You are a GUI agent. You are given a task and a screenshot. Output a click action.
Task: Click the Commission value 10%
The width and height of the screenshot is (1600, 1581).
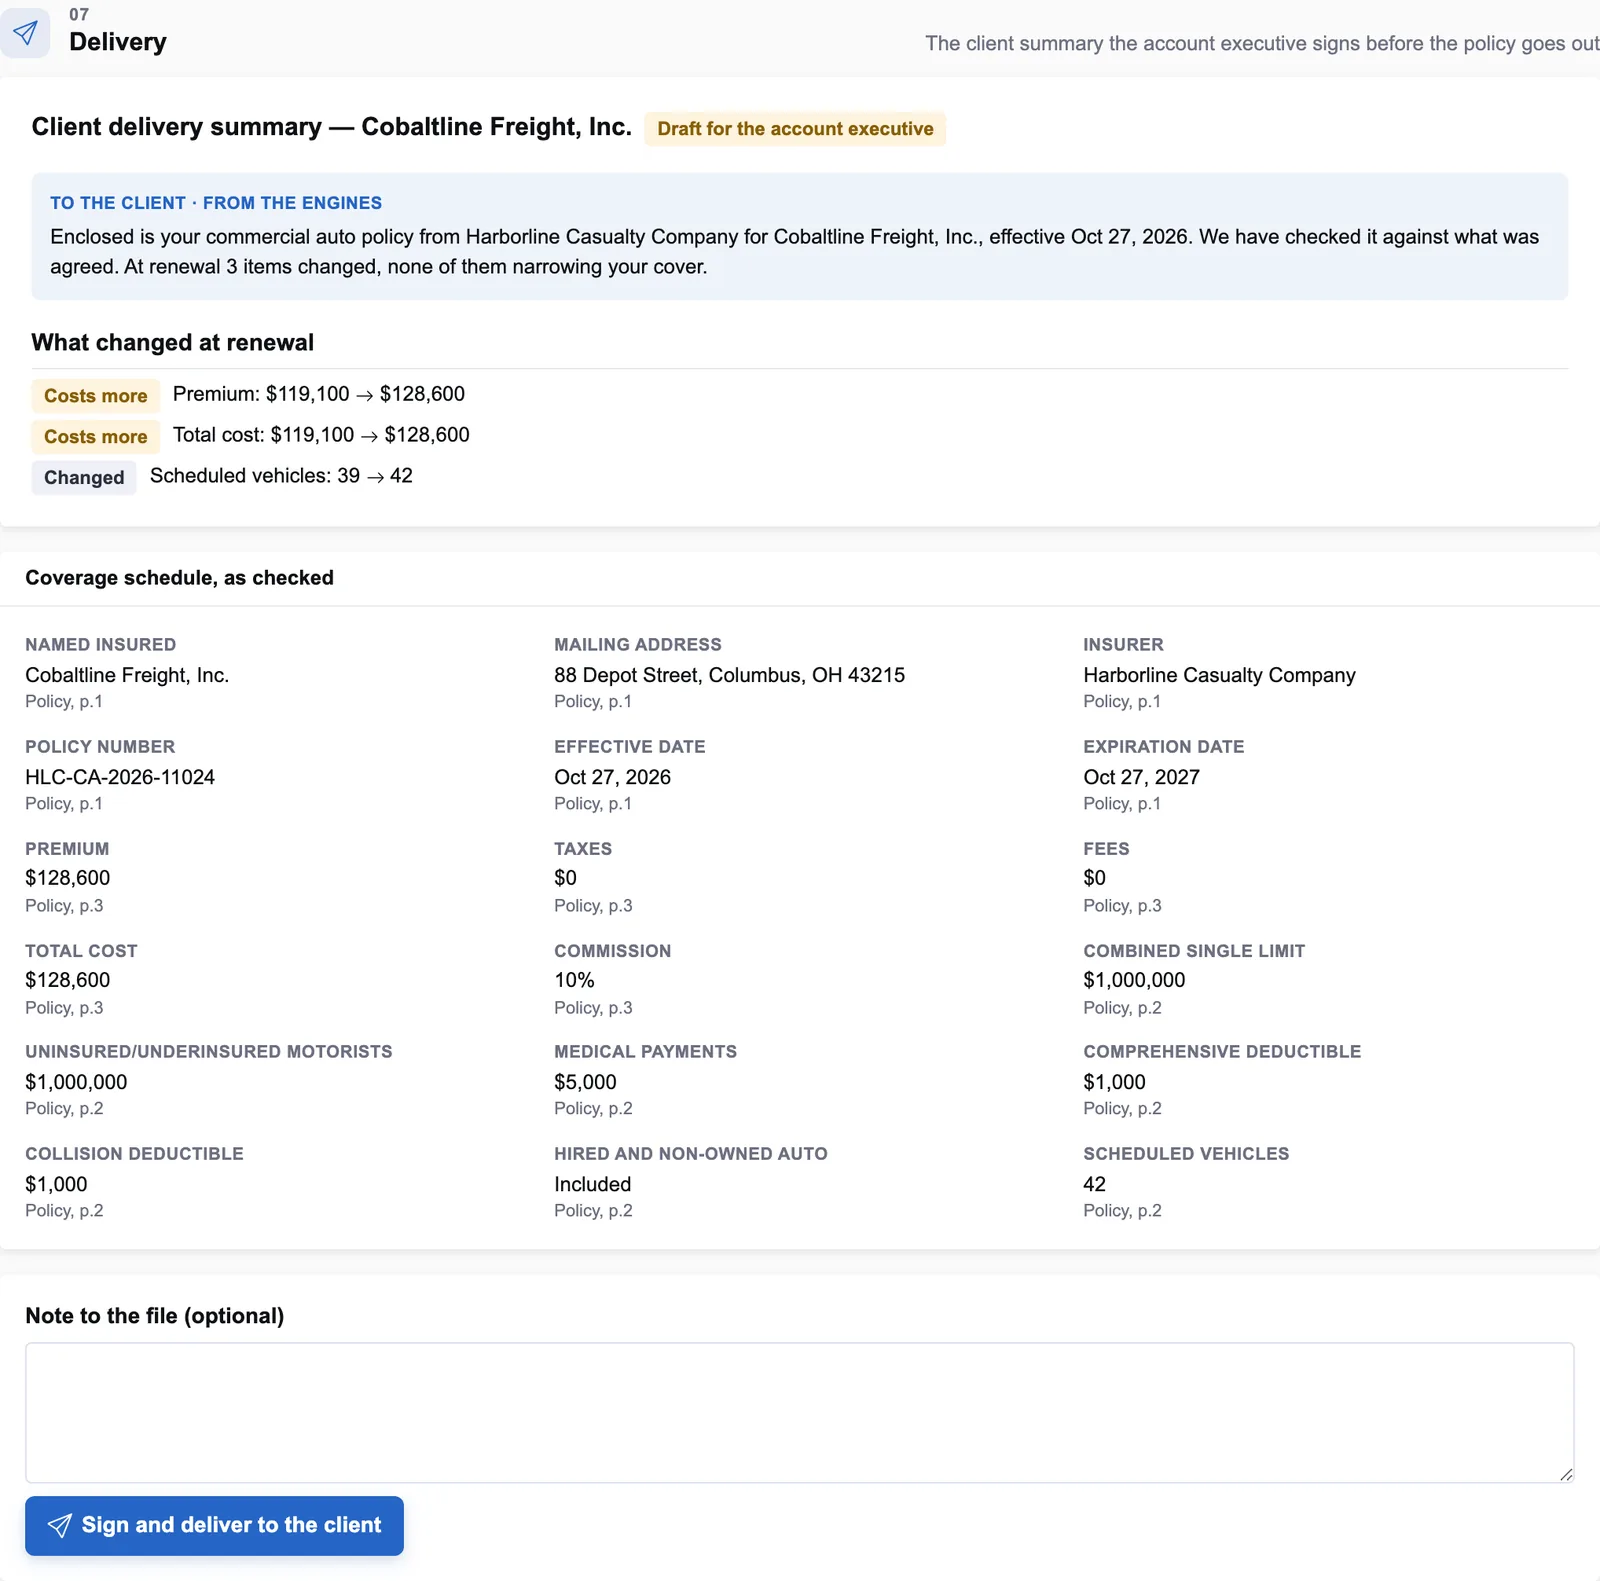click(574, 980)
